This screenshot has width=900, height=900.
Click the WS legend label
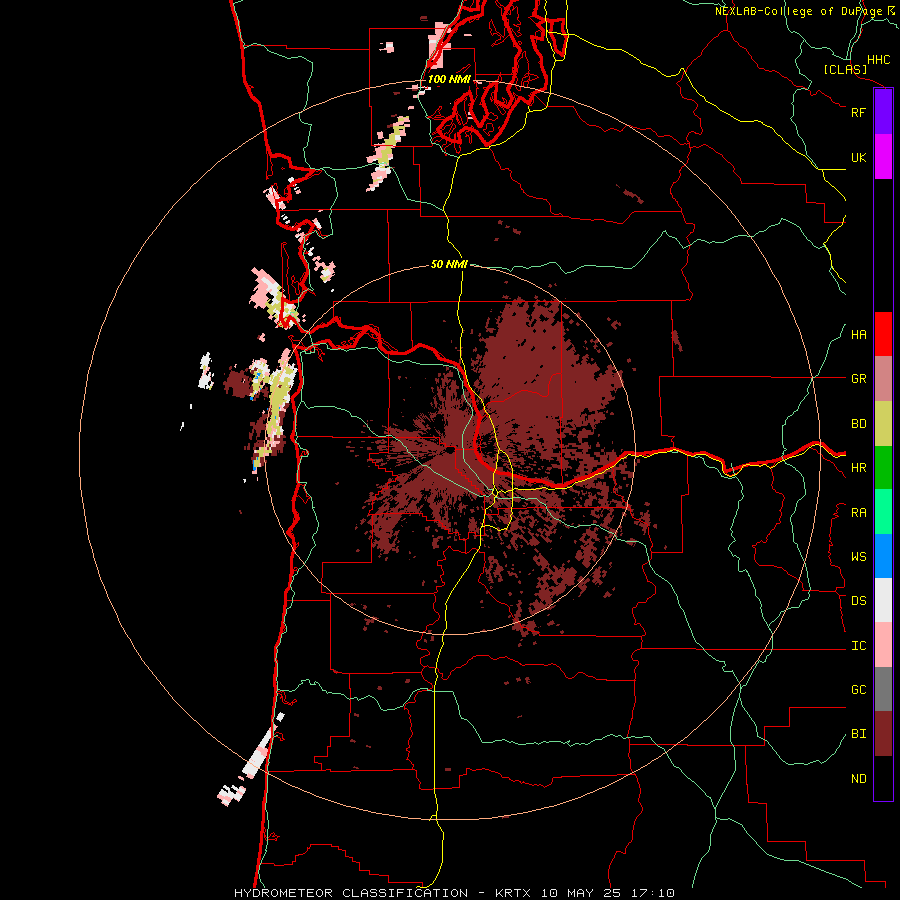[858, 557]
